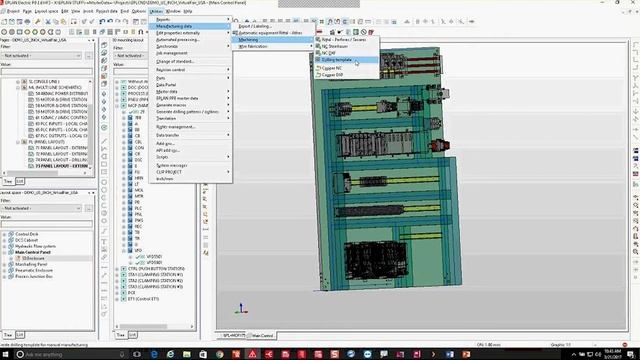Open Revision control submenu
Viewport: 640px width, 360px height.
pyautogui.click(x=191, y=70)
